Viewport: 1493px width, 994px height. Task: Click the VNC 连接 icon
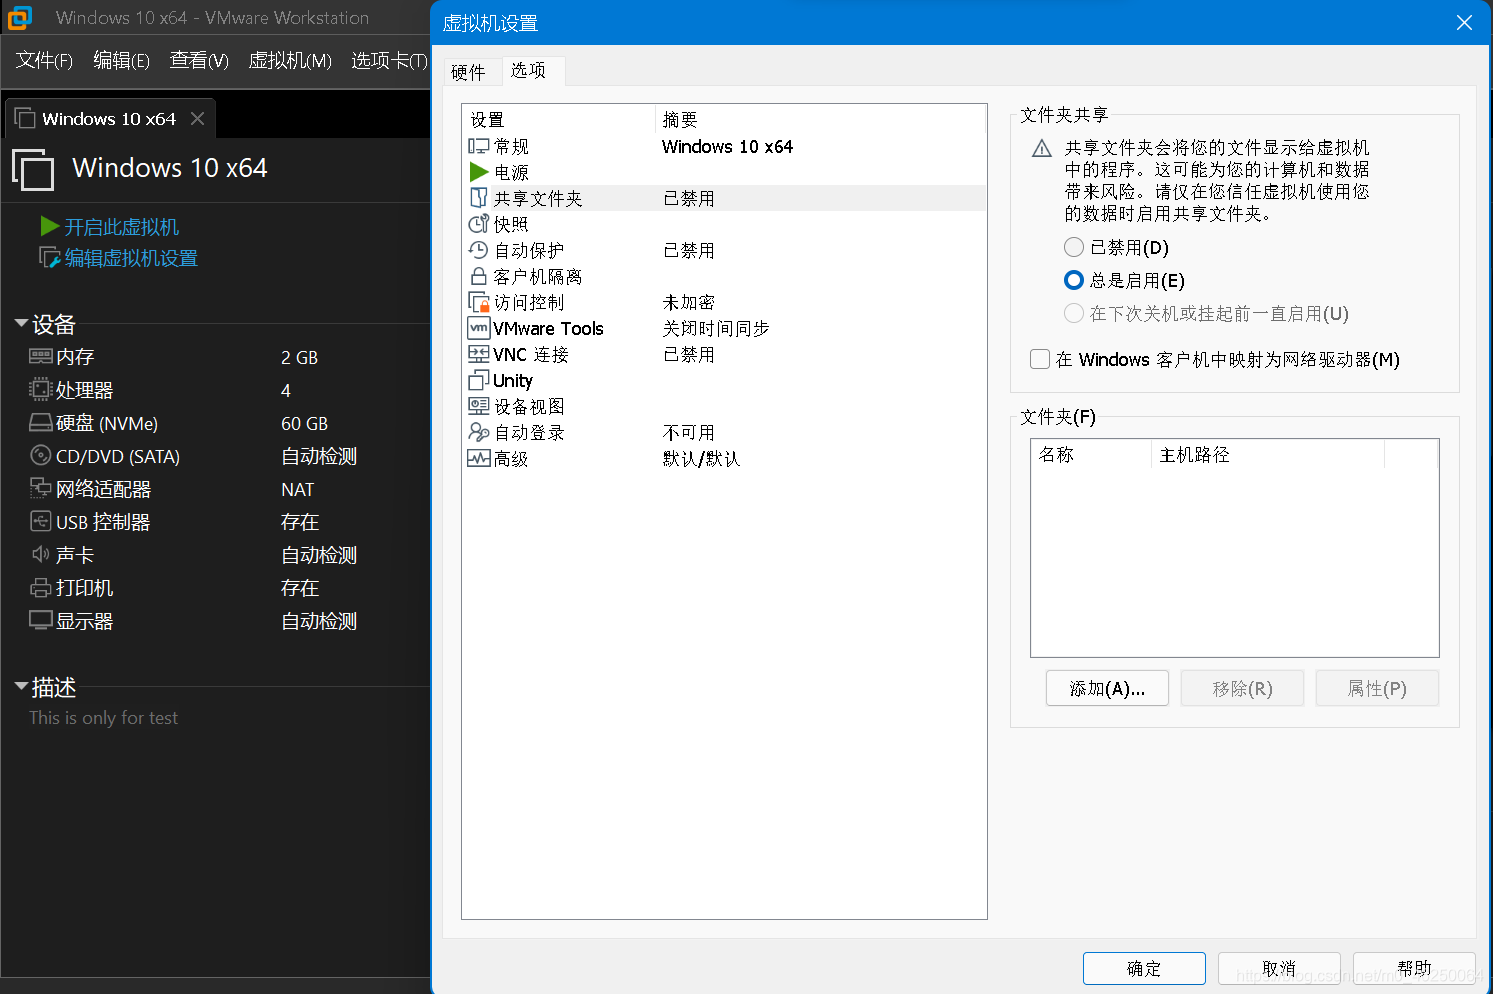tap(479, 354)
